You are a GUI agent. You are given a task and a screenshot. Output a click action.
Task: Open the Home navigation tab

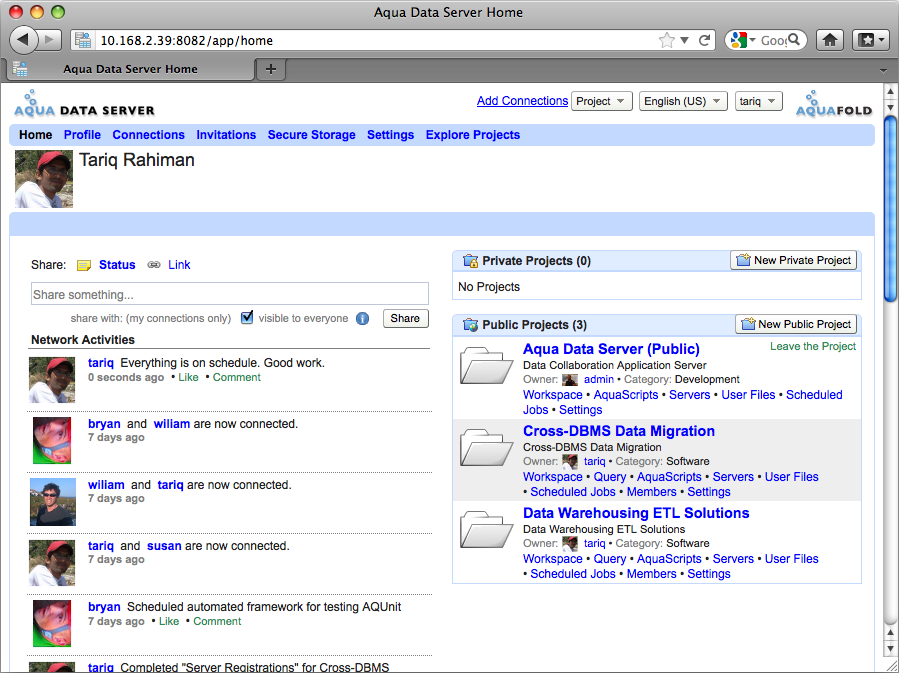click(x=36, y=135)
